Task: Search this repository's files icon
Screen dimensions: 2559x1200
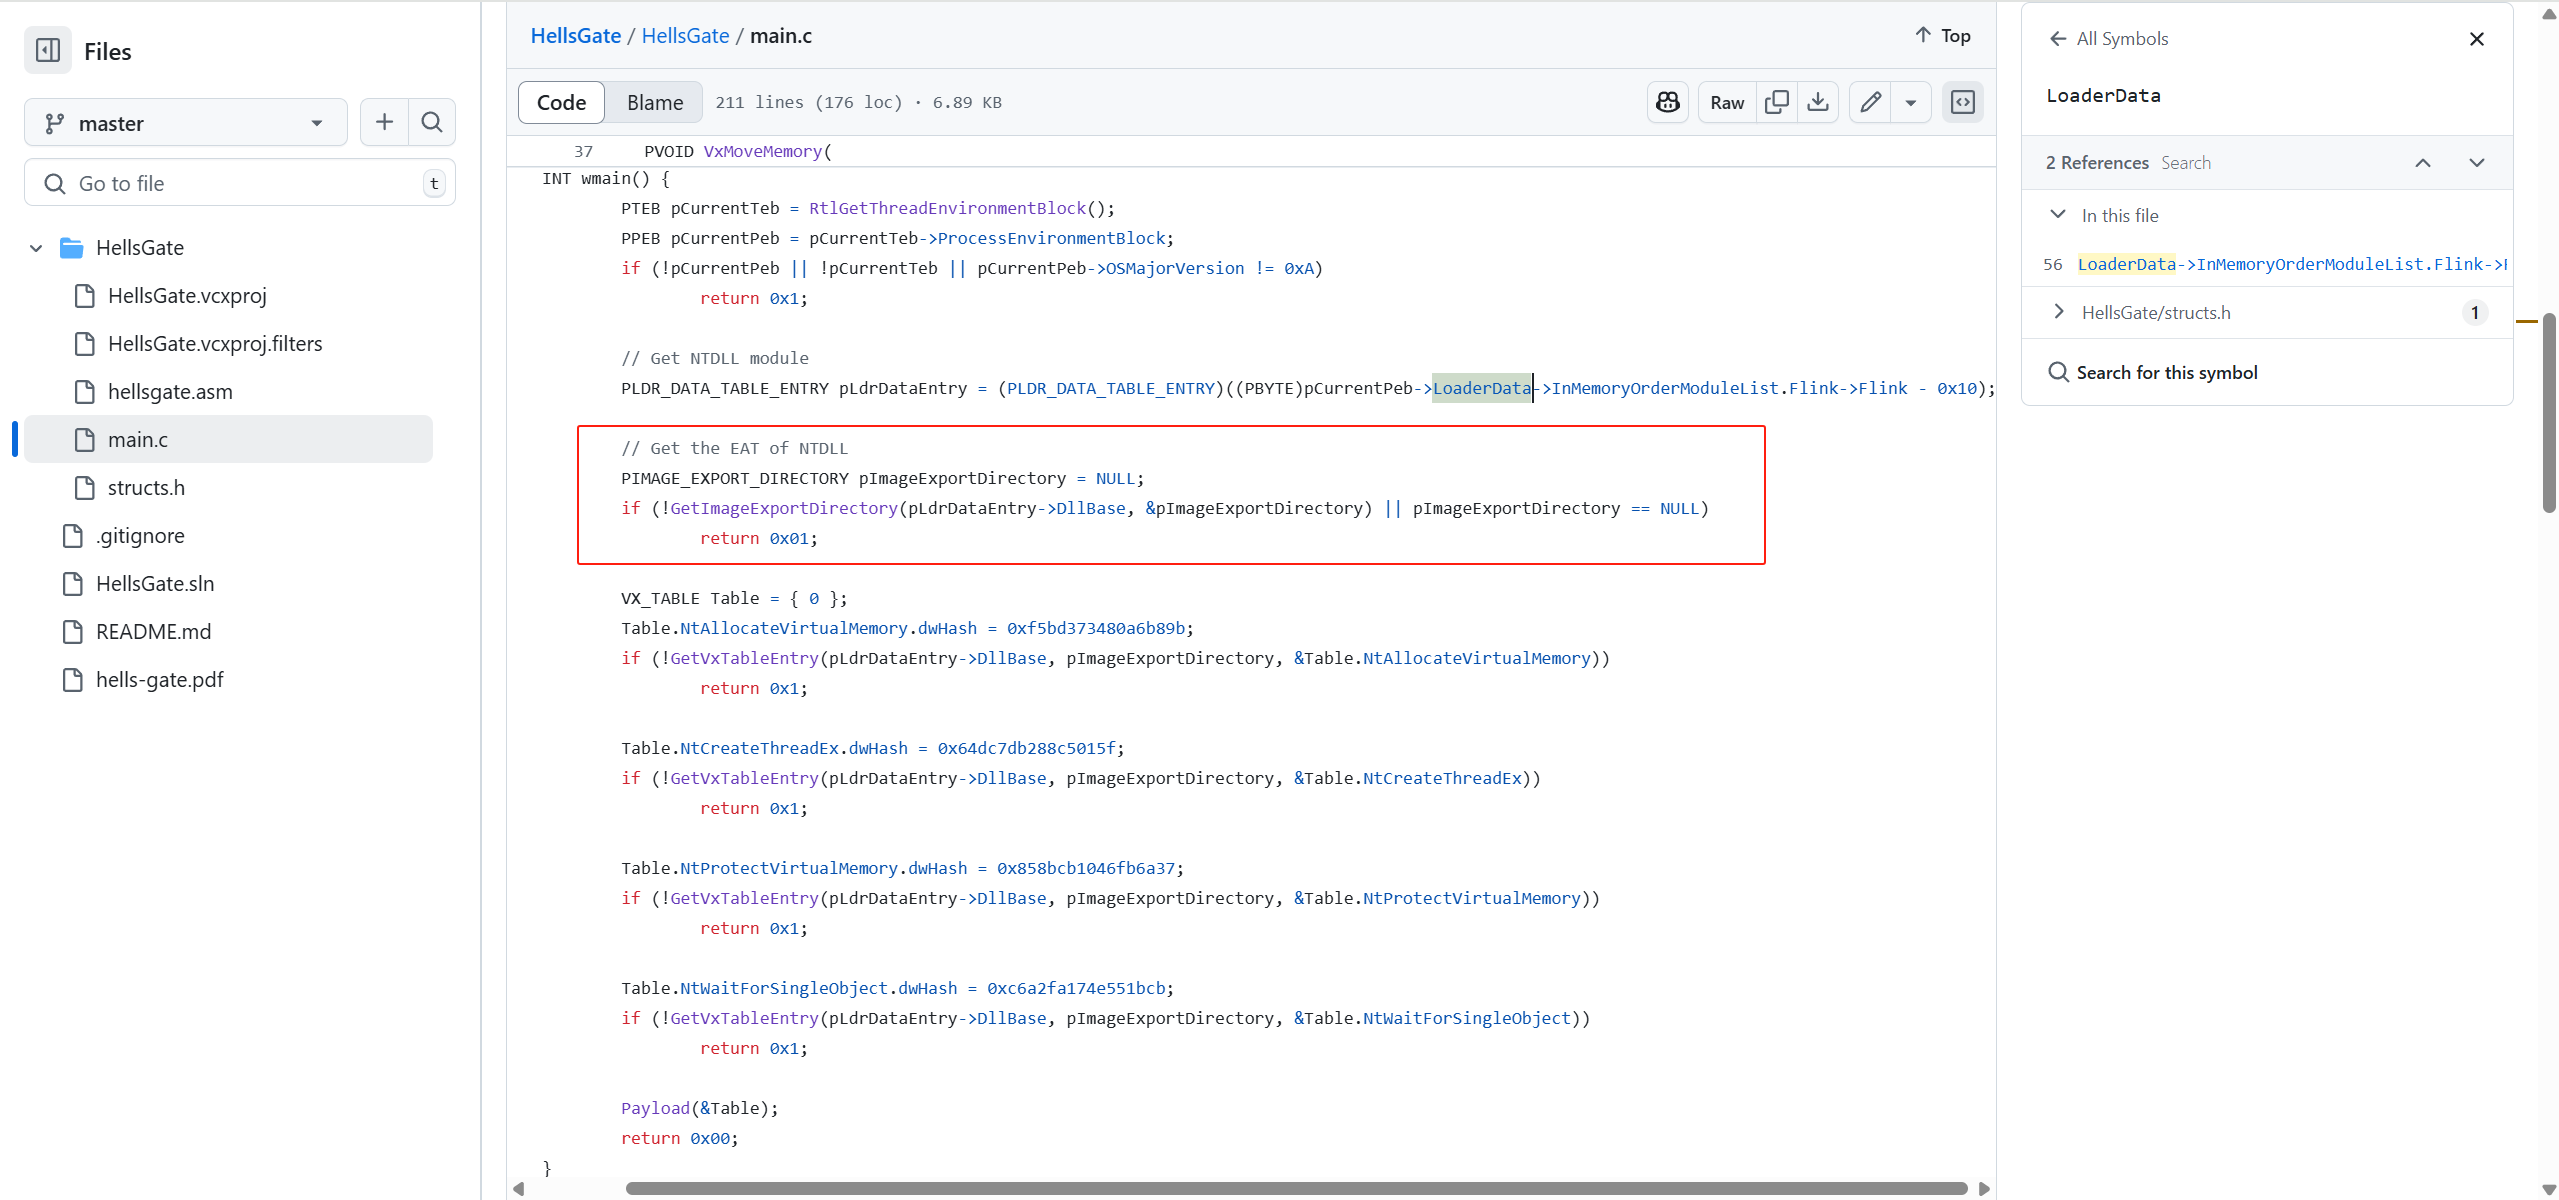Action: coord(432,122)
